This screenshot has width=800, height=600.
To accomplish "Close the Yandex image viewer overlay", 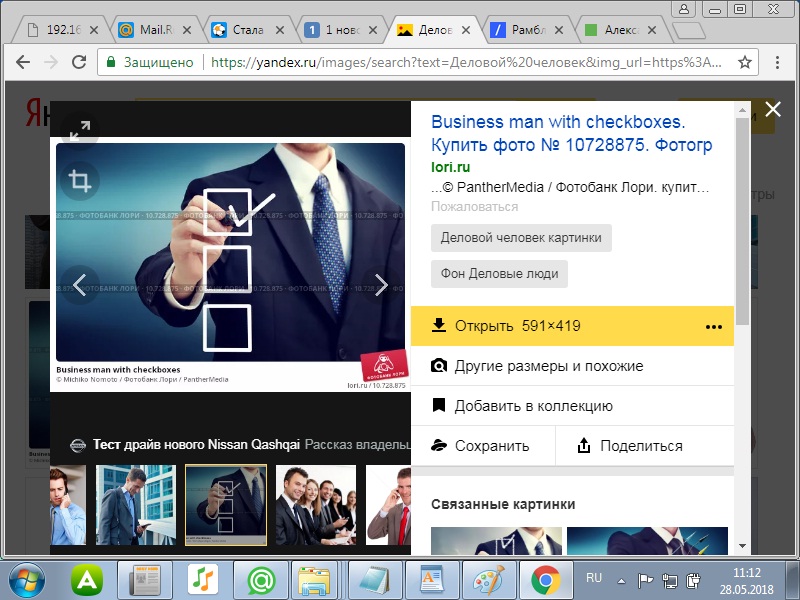I will (773, 109).
